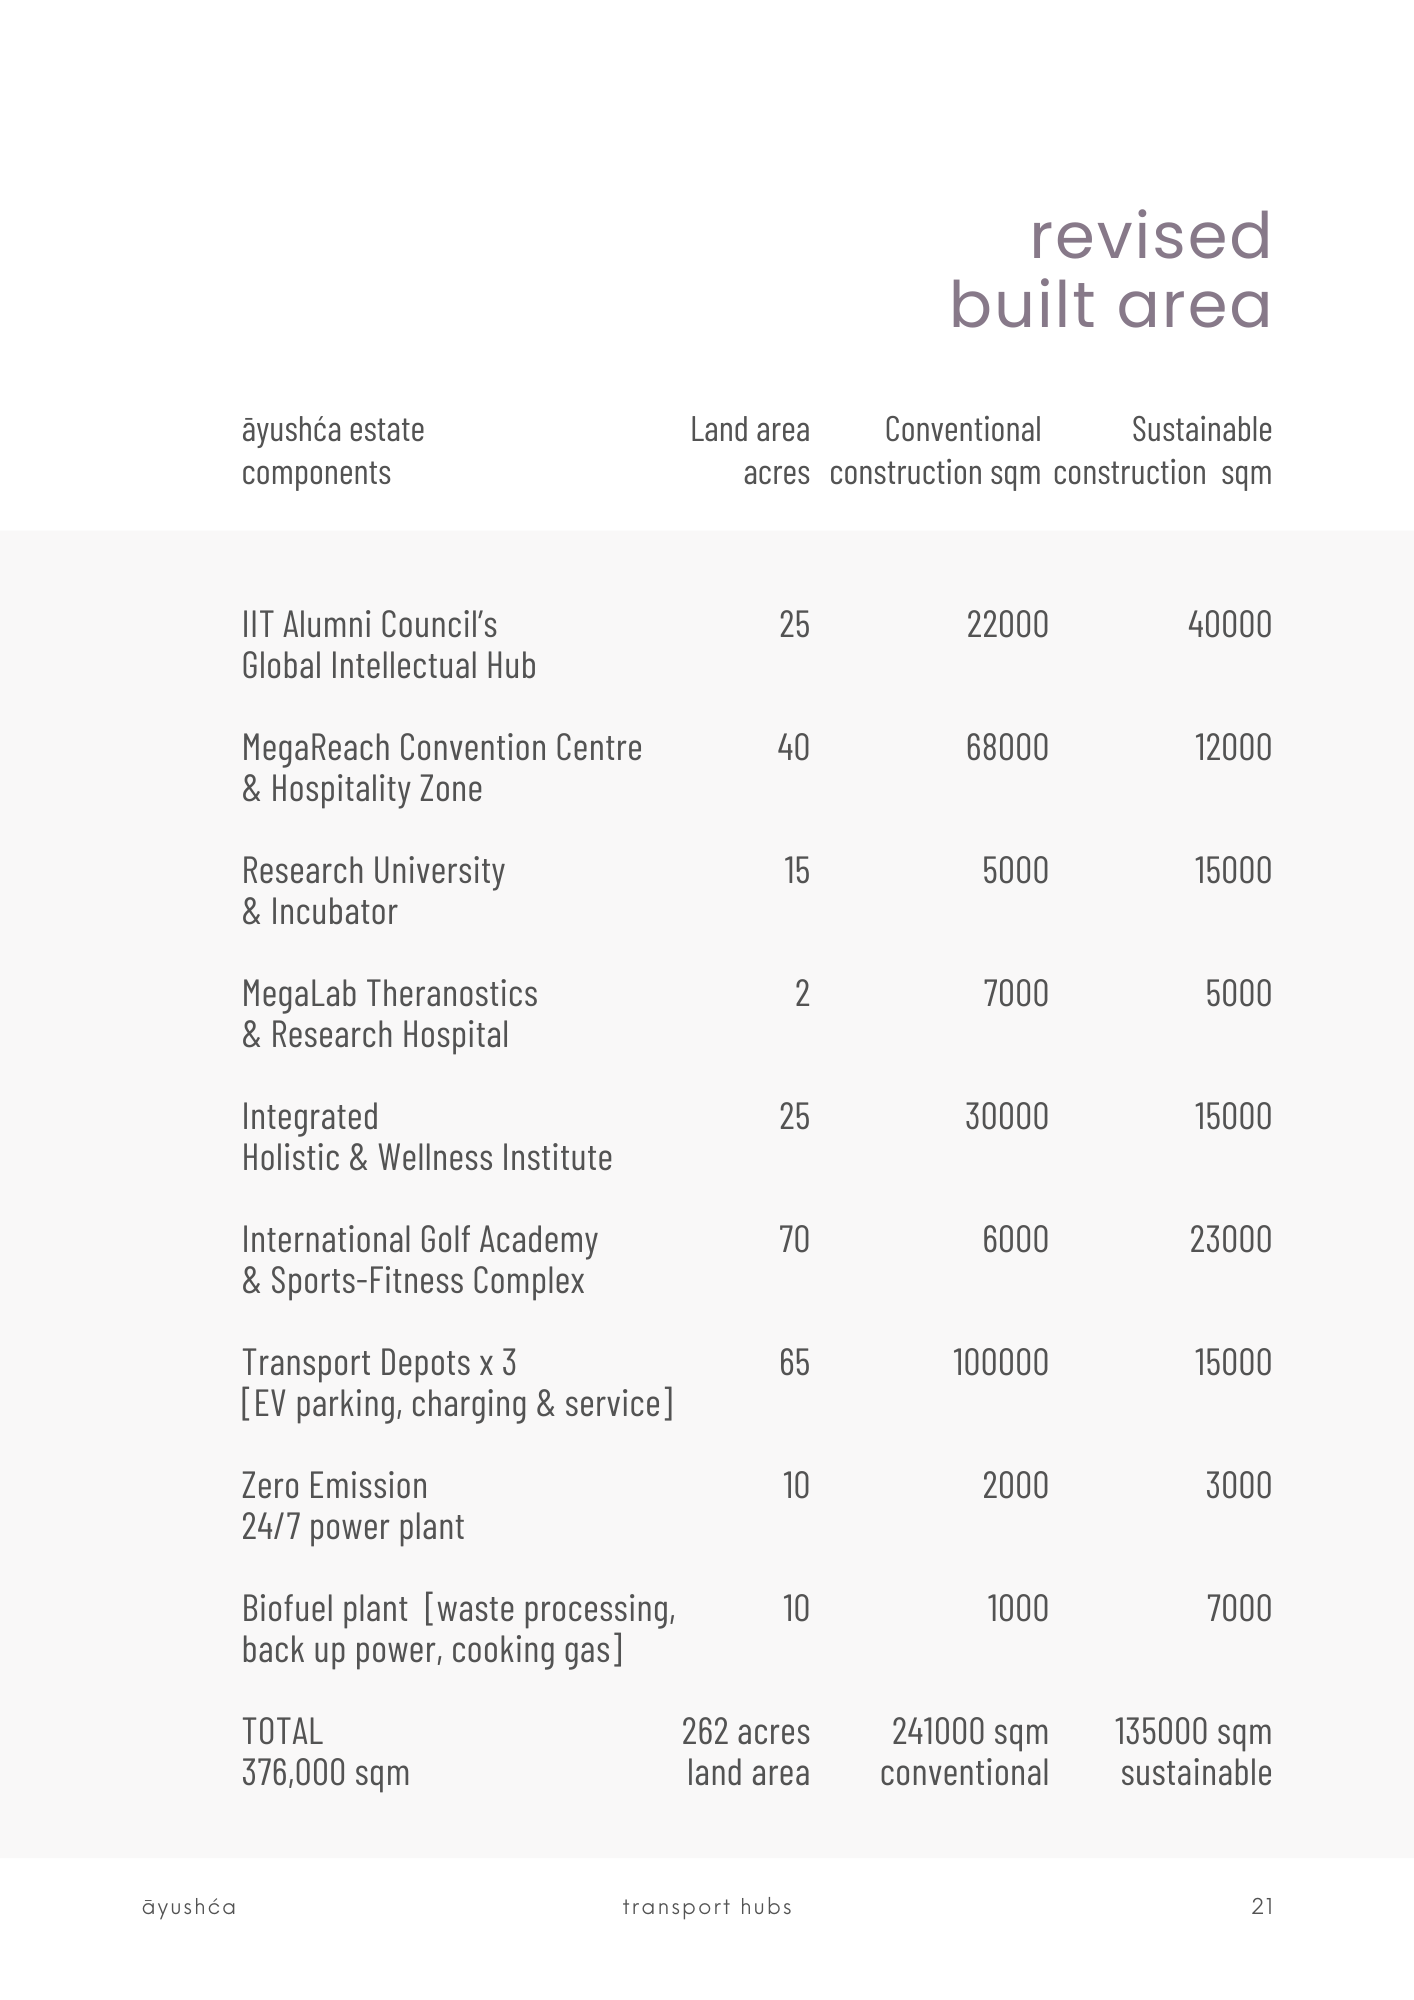The image size is (1414, 2000).
Task: Click page number 21 in the footer
Action: point(1262,1907)
